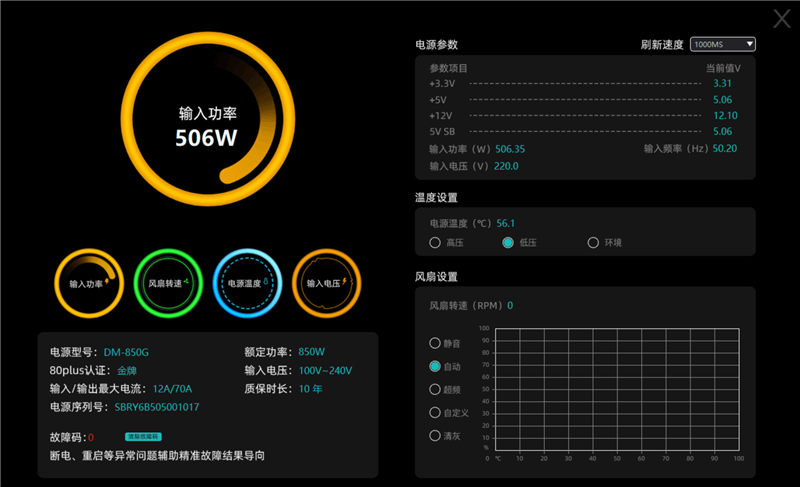
Task: Click the input power value 506.35
Action: click(x=510, y=149)
